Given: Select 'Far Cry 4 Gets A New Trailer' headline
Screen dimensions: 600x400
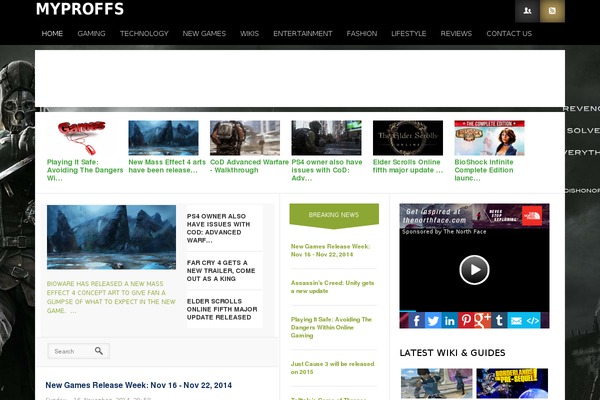Looking at the screenshot, I should [221, 271].
